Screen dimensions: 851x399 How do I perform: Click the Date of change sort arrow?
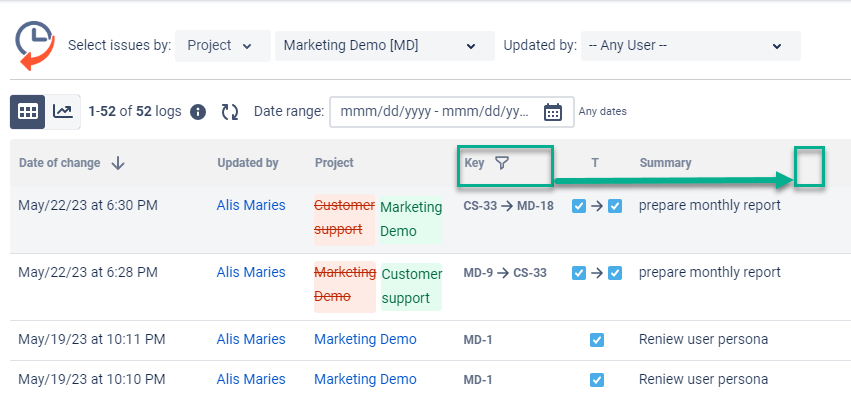[118, 163]
